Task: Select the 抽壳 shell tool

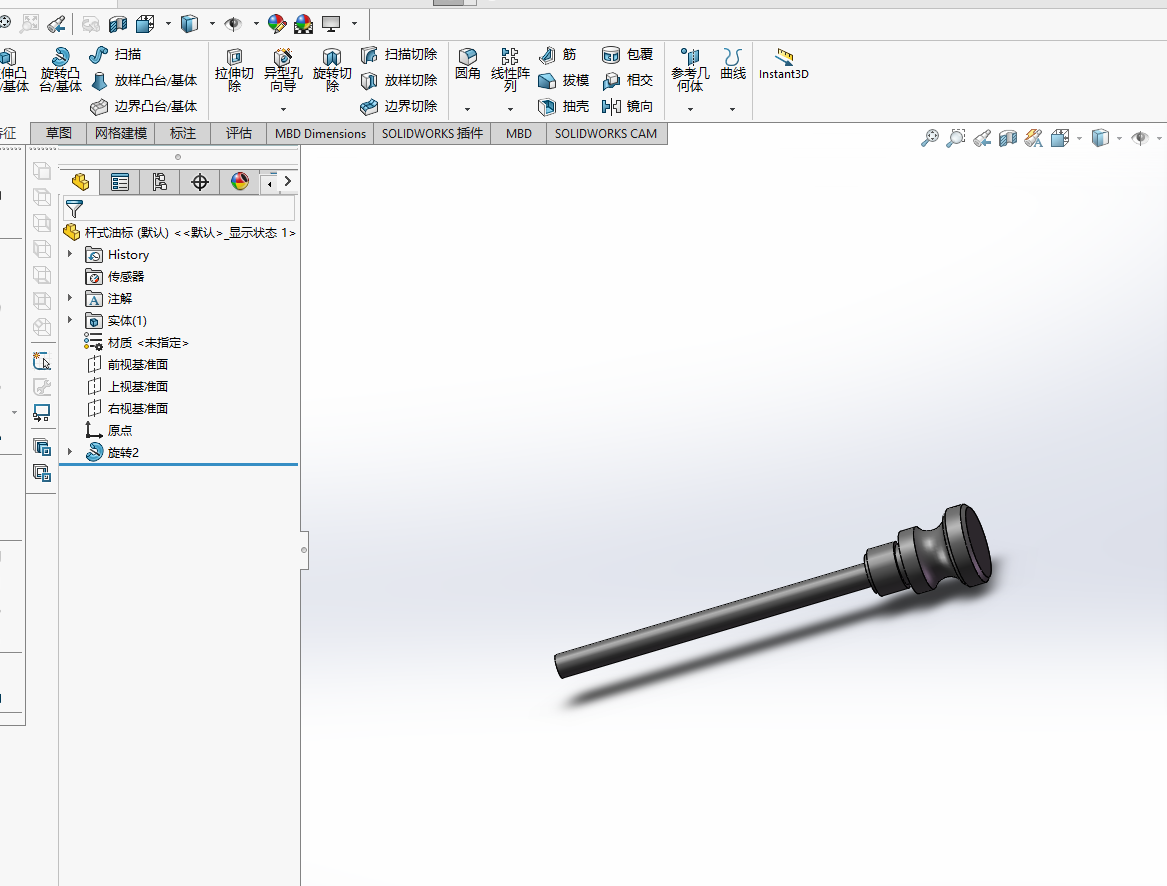Action: [563, 106]
